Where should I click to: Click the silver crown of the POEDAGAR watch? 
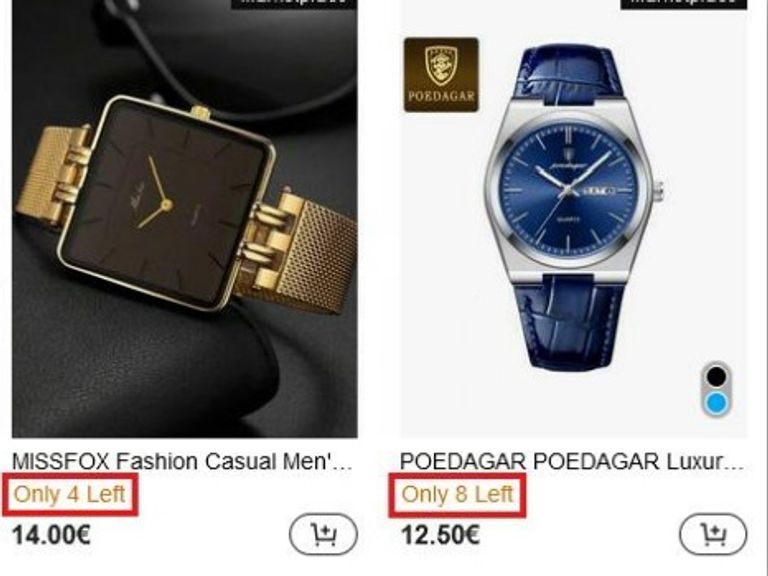[x=659, y=190]
